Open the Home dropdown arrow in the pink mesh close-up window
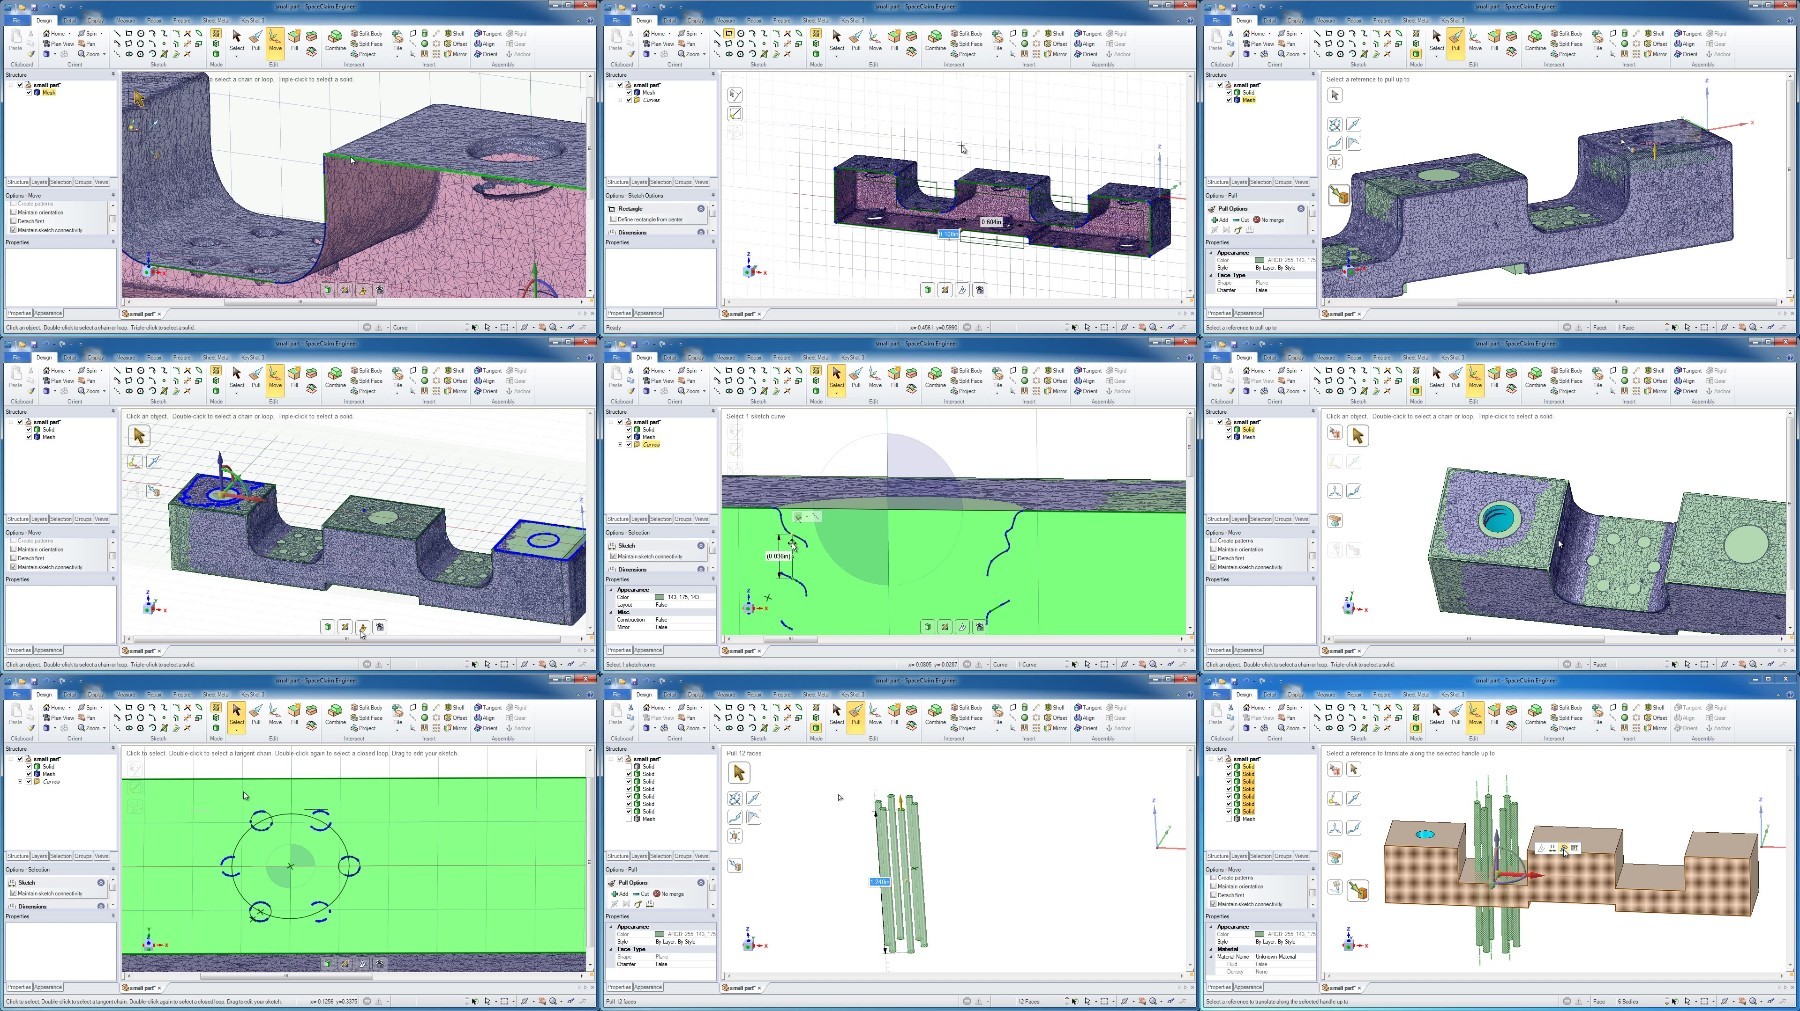The width and height of the screenshot is (1800, 1011). [x=68, y=34]
